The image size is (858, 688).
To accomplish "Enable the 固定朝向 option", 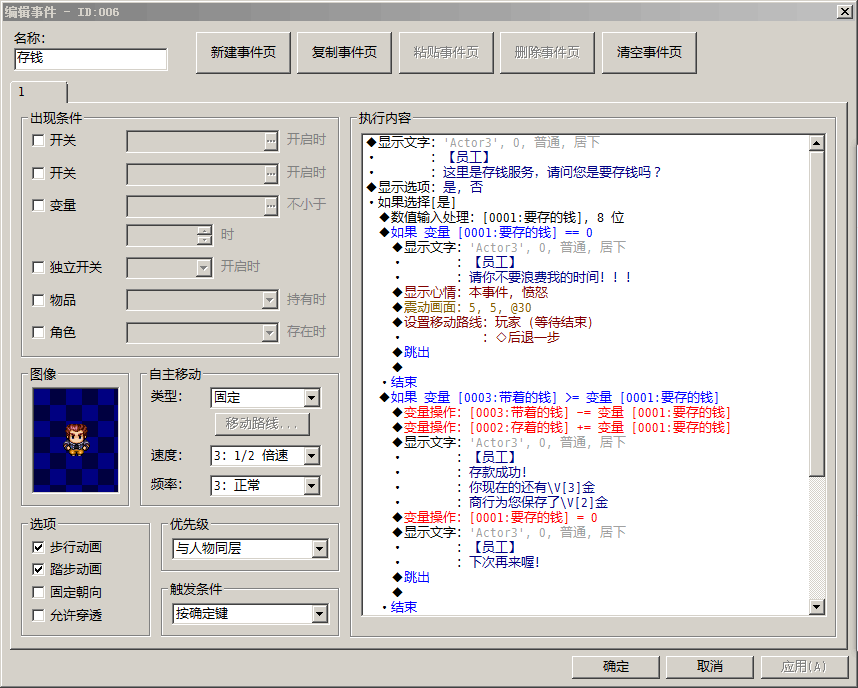I will point(38,592).
